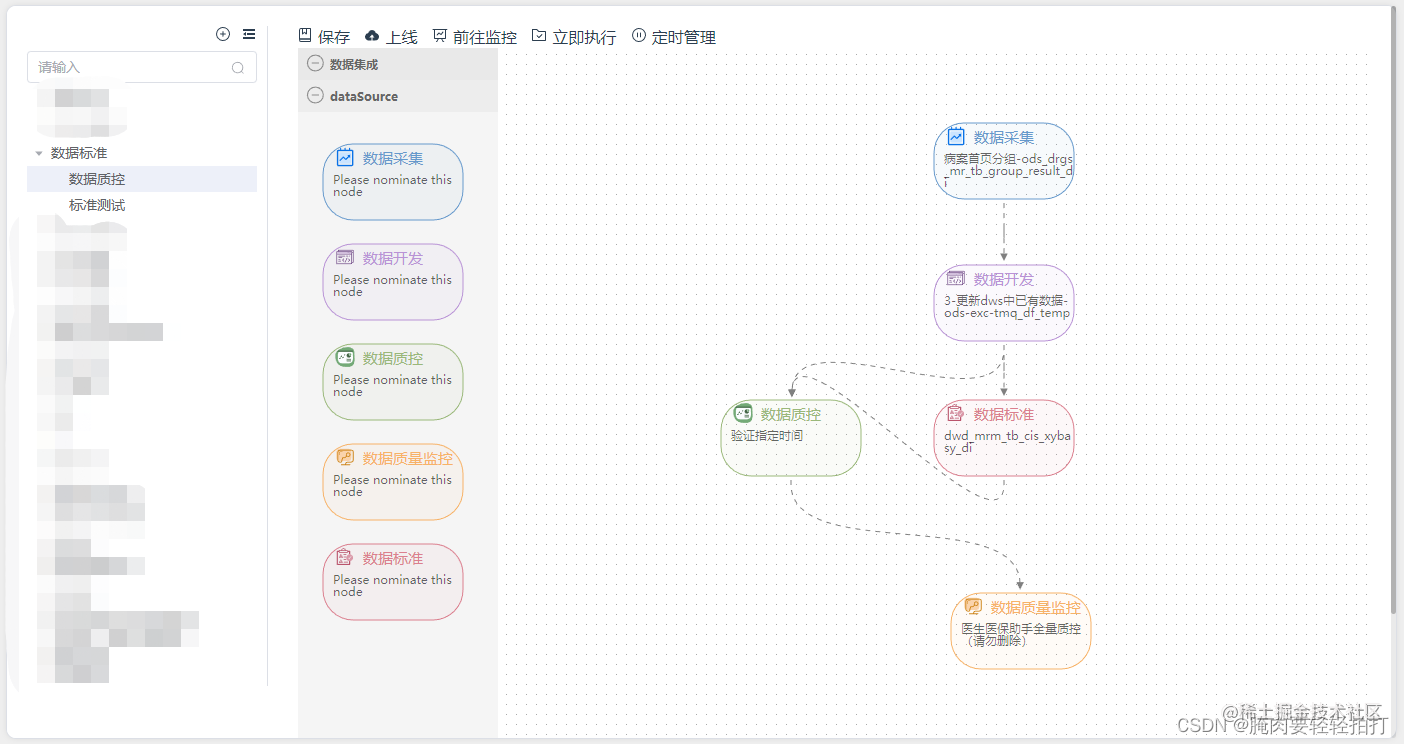Viewport: 1404px width, 744px height.
Task: Select canvas 数据标准 node dwd_mrm_tb_cis_xybasy_di
Action: point(1004,438)
